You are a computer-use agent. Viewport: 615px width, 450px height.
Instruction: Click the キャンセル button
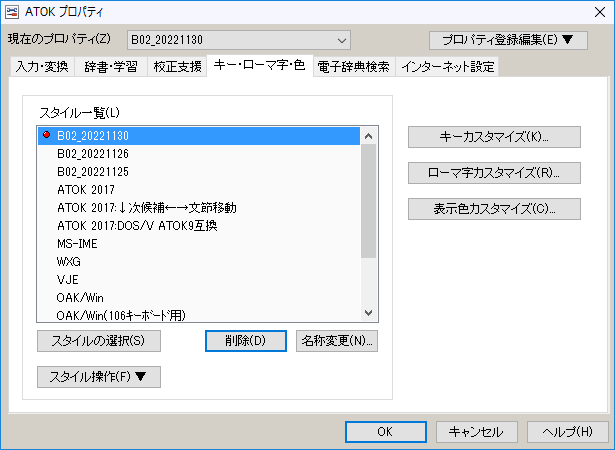pos(477,432)
